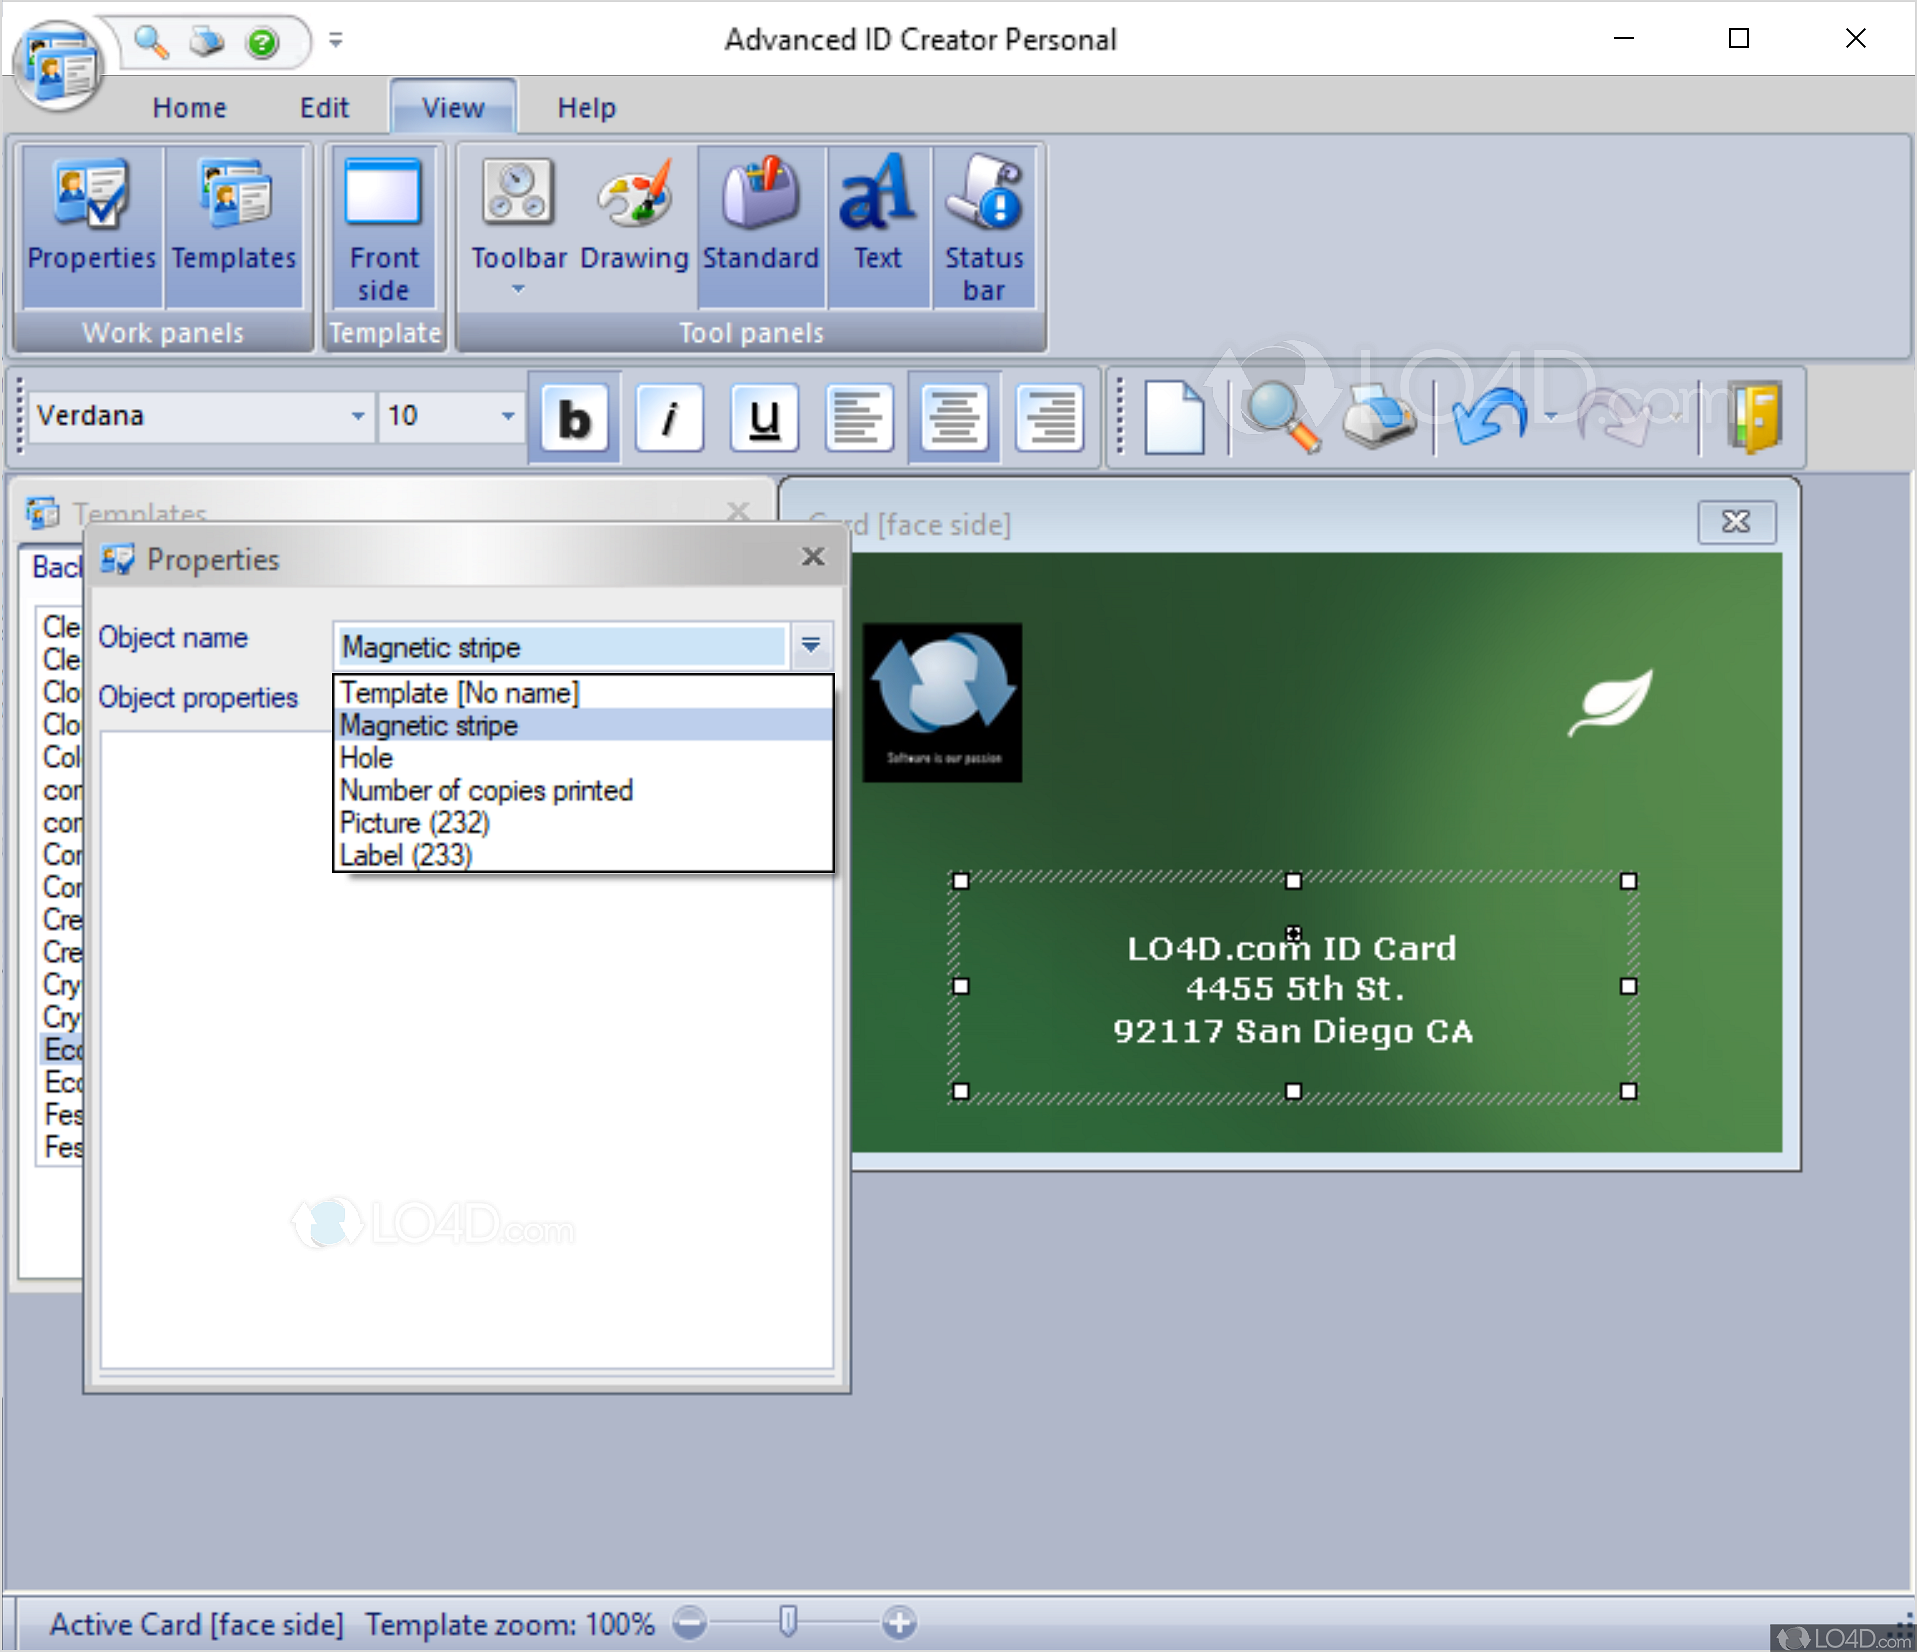Image resolution: width=1917 pixels, height=1652 pixels.
Task: Toggle the Standard tool panel
Action: (x=761, y=226)
